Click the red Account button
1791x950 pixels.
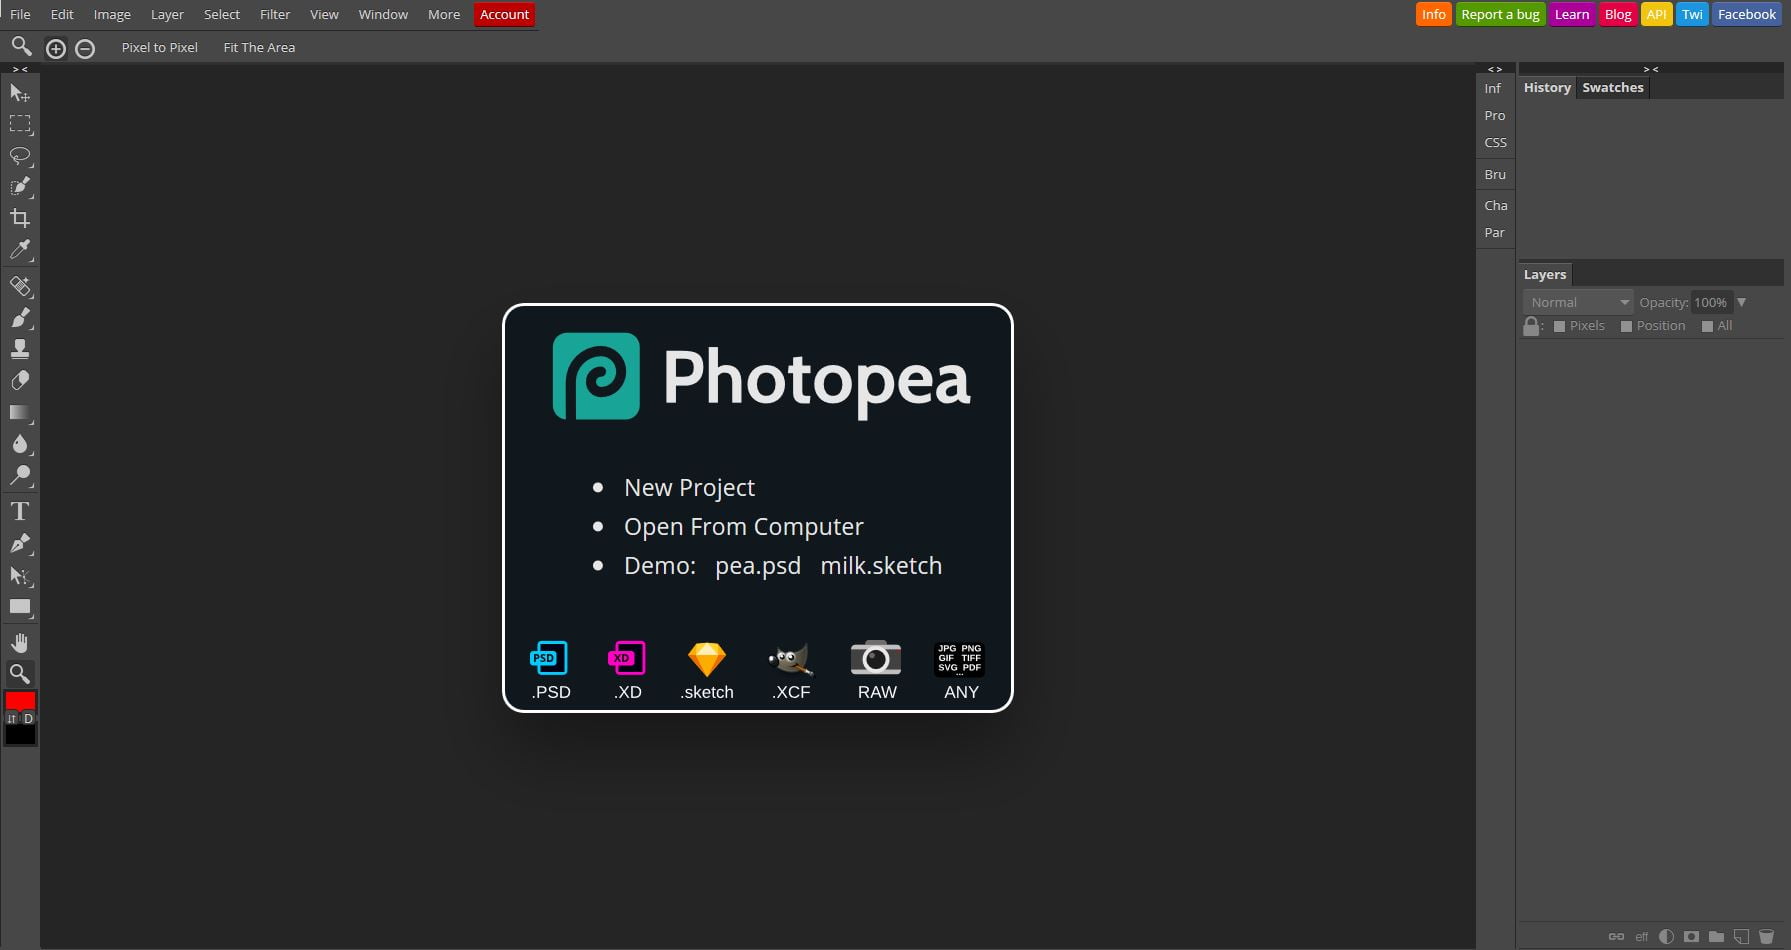point(504,14)
